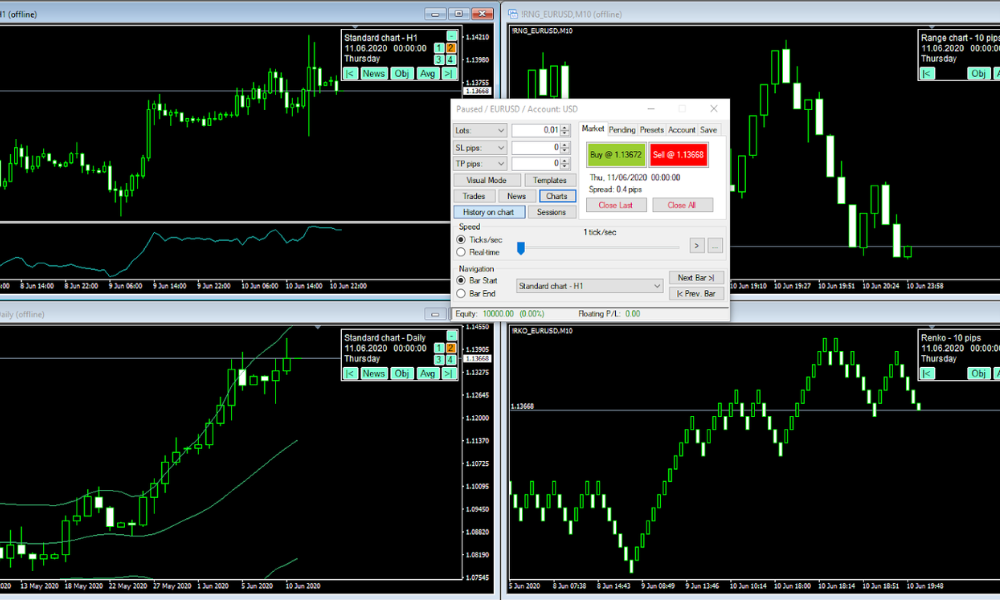Click Obj button in Renko chart panel
The image size is (1000, 600).
[978, 373]
